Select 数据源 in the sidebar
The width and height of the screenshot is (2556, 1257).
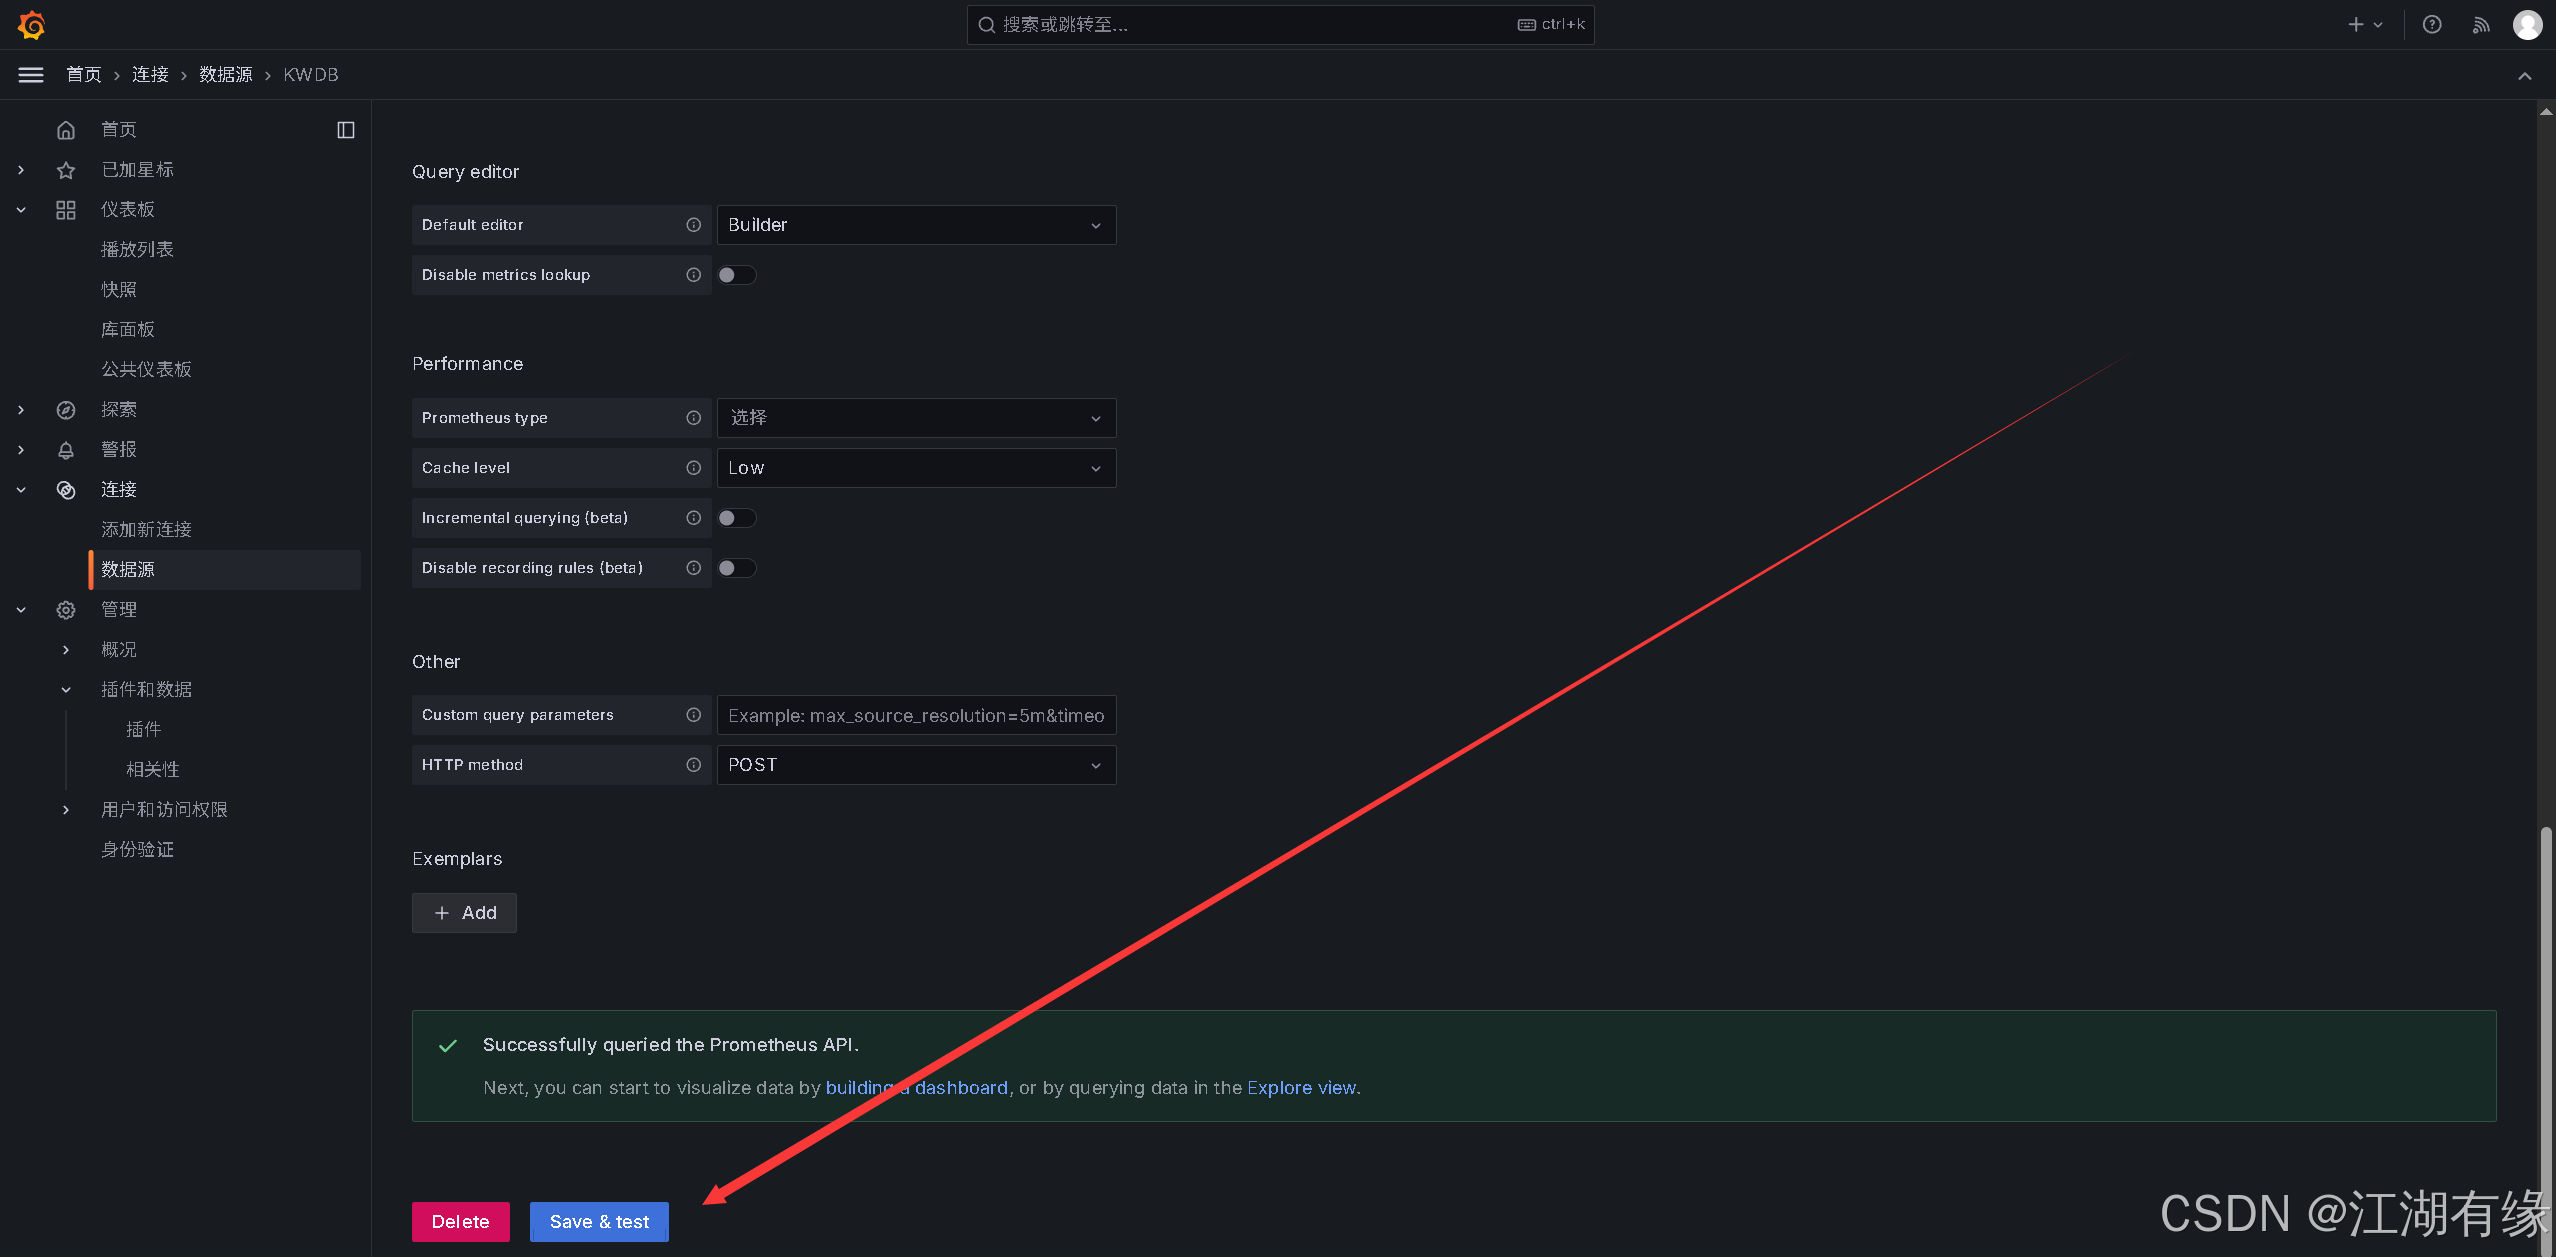tap(225, 570)
